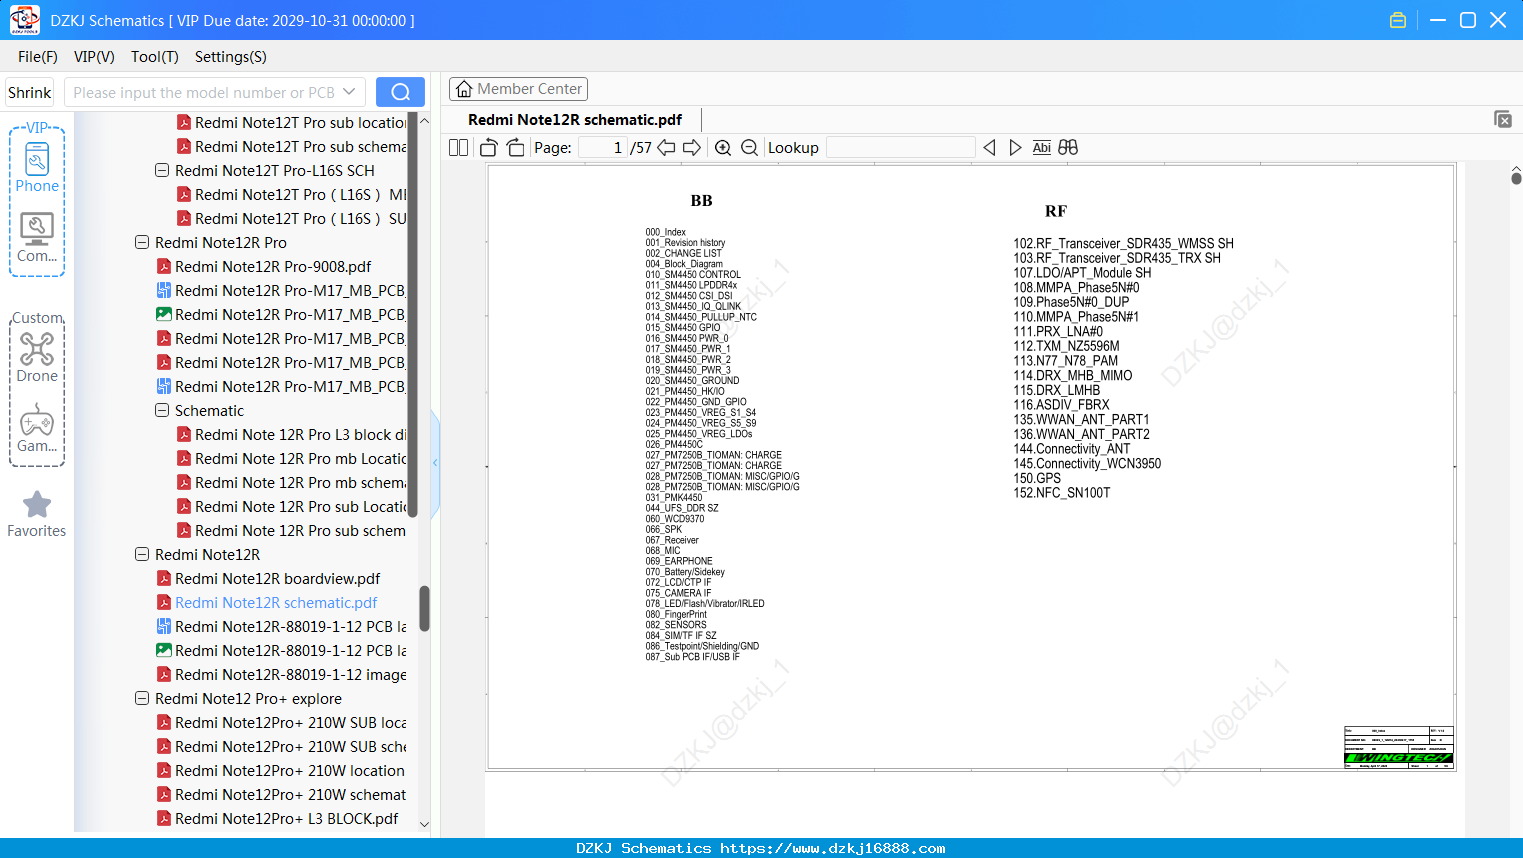Open the Member Center
Image resolution: width=1523 pixels, height=858 pixels.
518,89
